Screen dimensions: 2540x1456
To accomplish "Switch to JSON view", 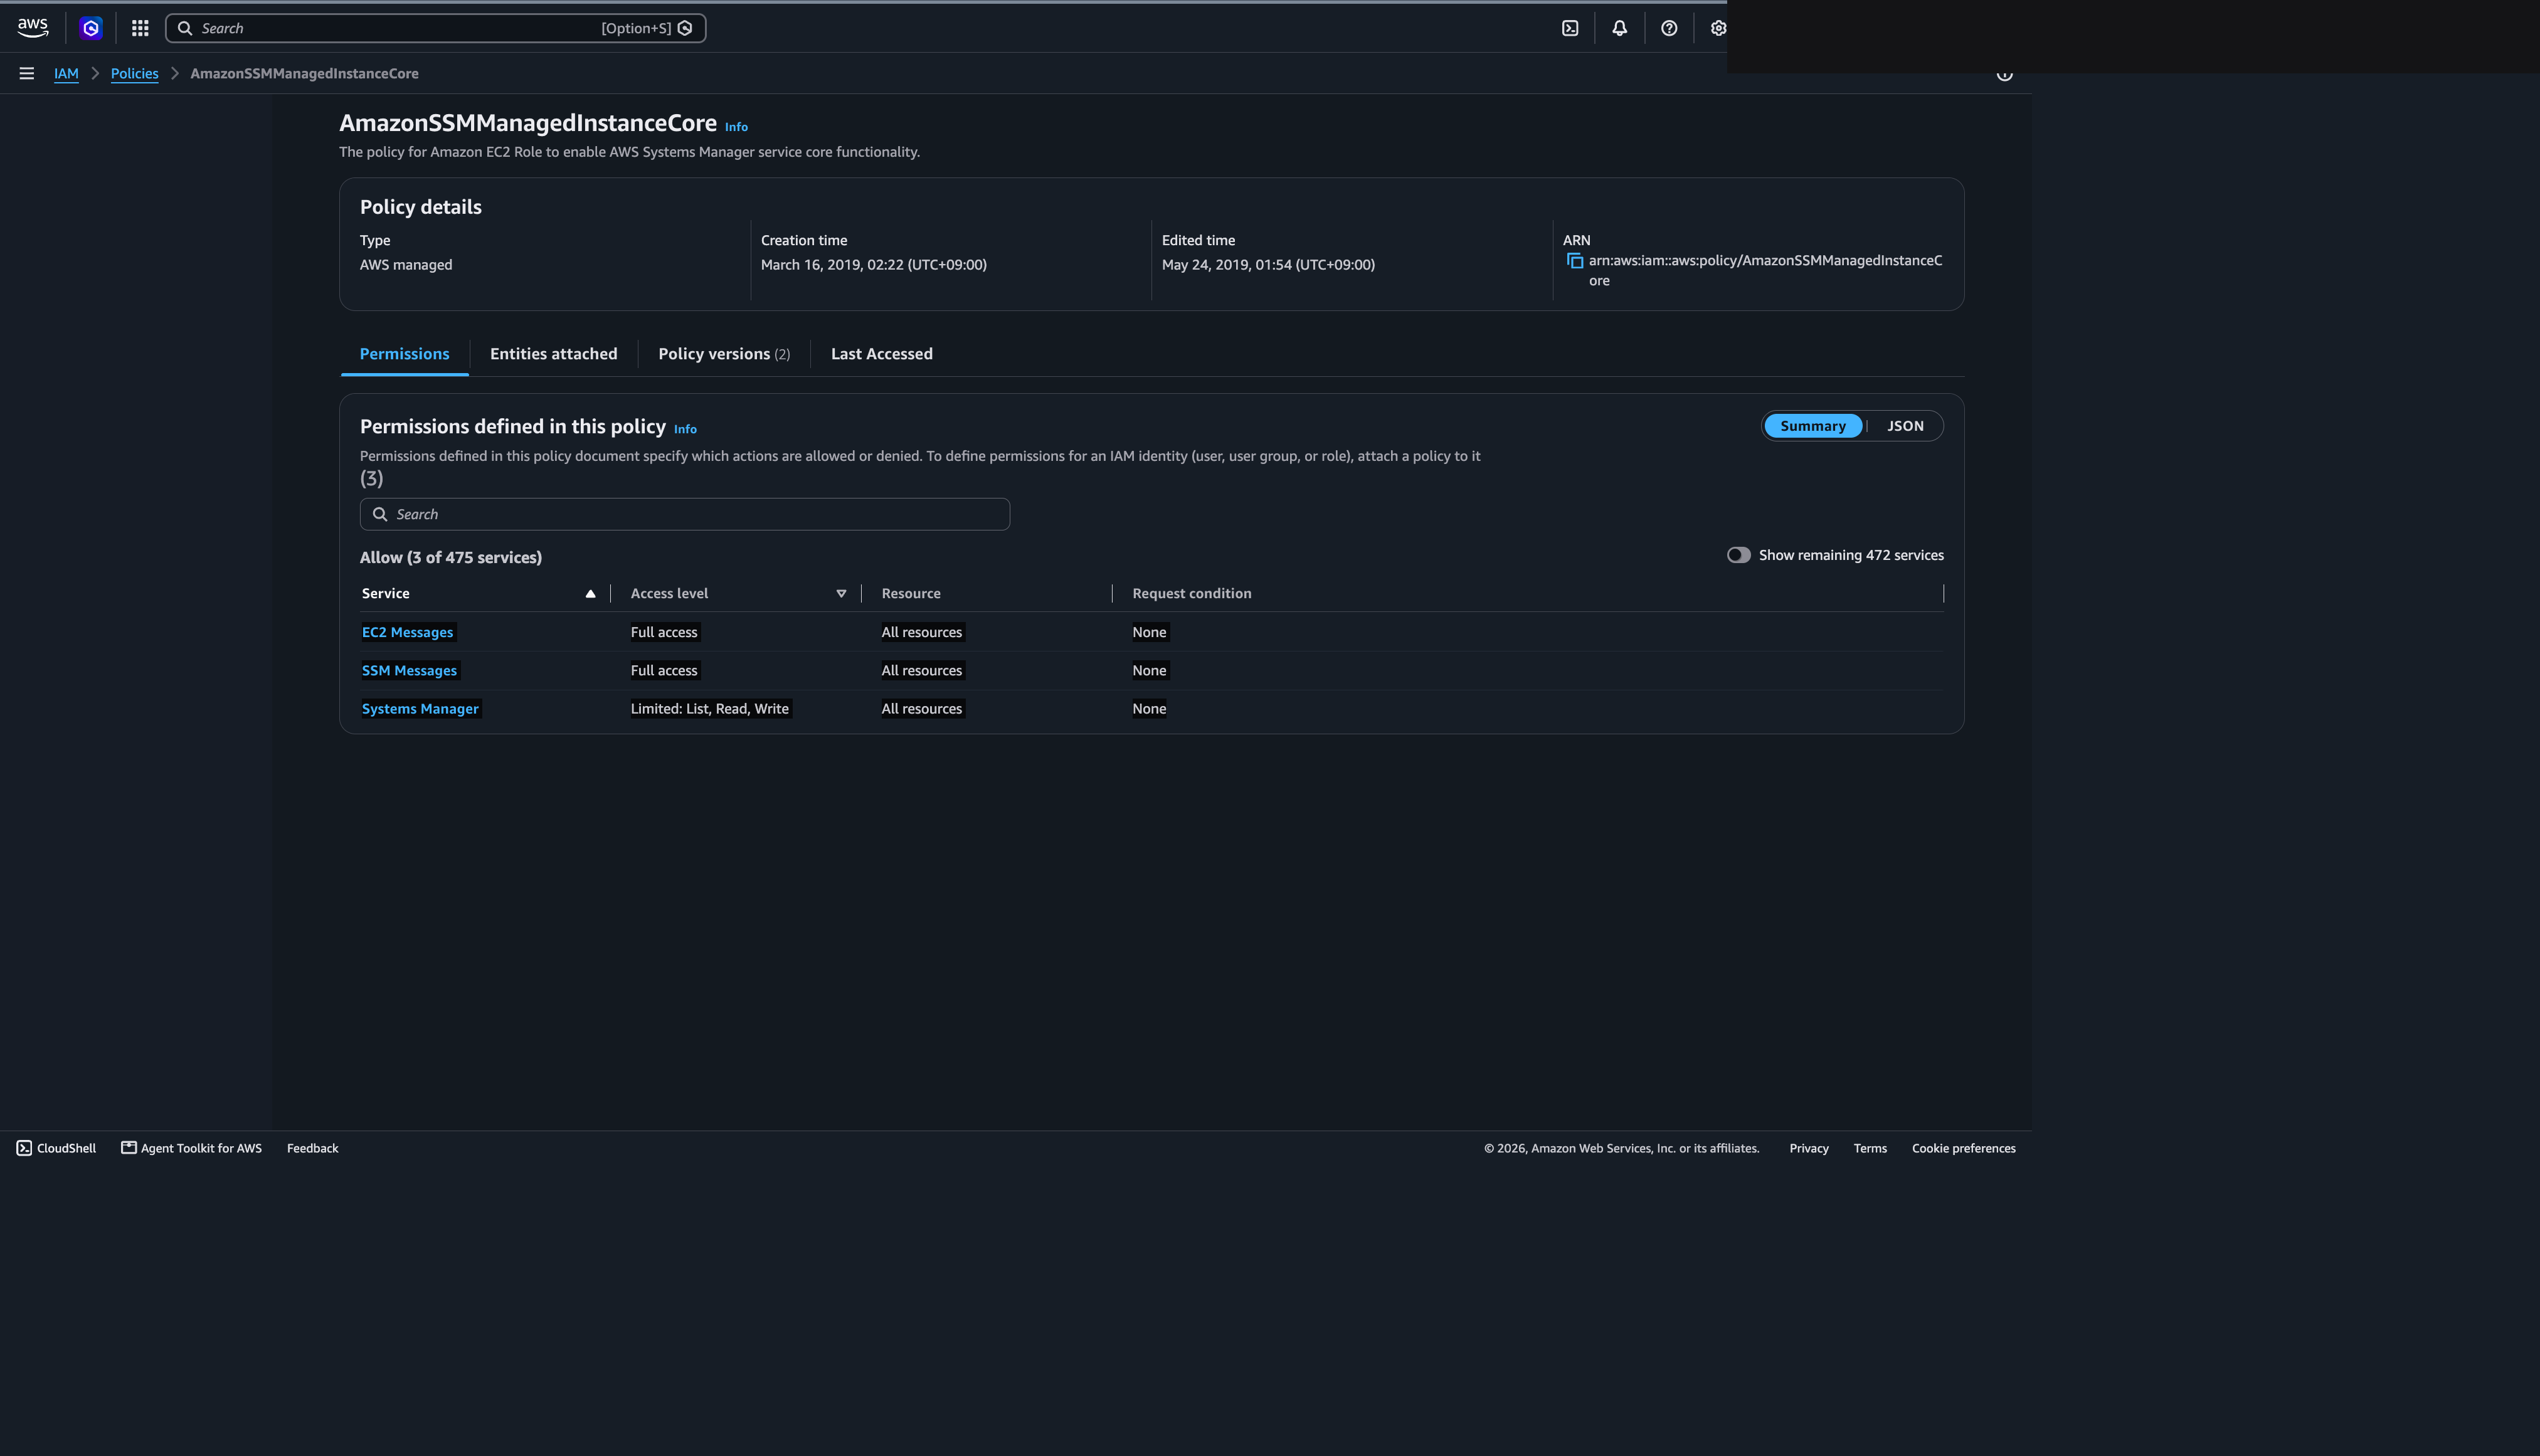I will pyautogui.click(x=1905, y=426).
